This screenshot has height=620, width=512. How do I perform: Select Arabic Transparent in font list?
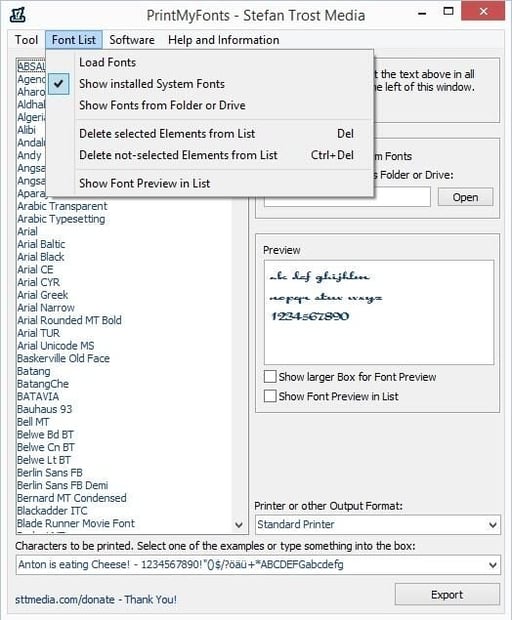click(x=62, y=206)
